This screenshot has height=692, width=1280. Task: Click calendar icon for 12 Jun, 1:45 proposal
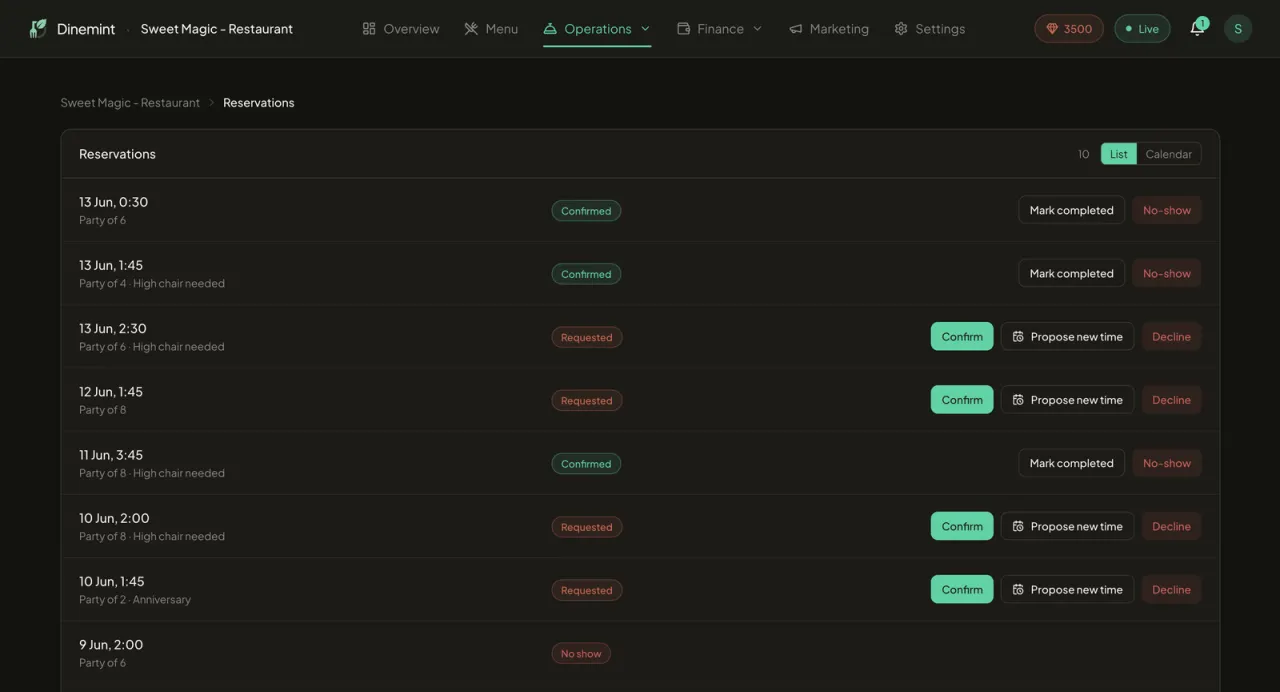coord(1018,400)
